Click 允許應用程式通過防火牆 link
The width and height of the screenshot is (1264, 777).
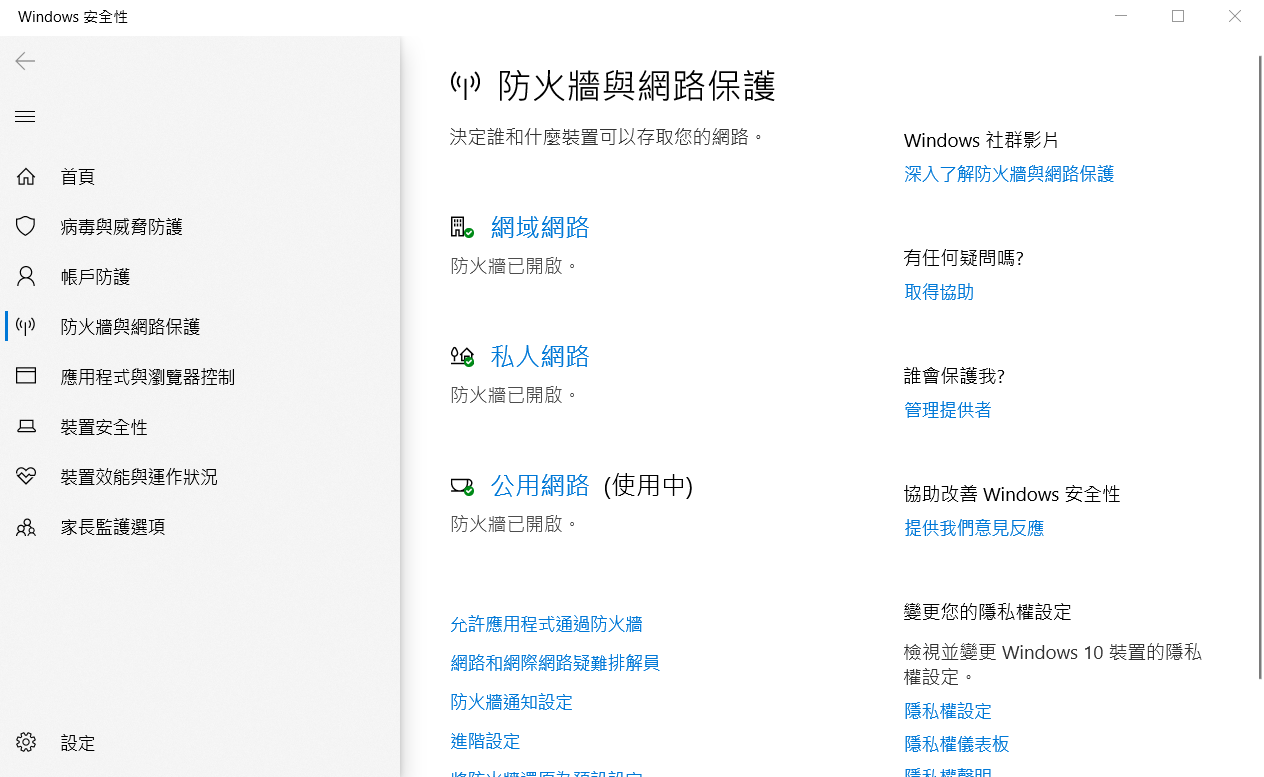[546, 624]
